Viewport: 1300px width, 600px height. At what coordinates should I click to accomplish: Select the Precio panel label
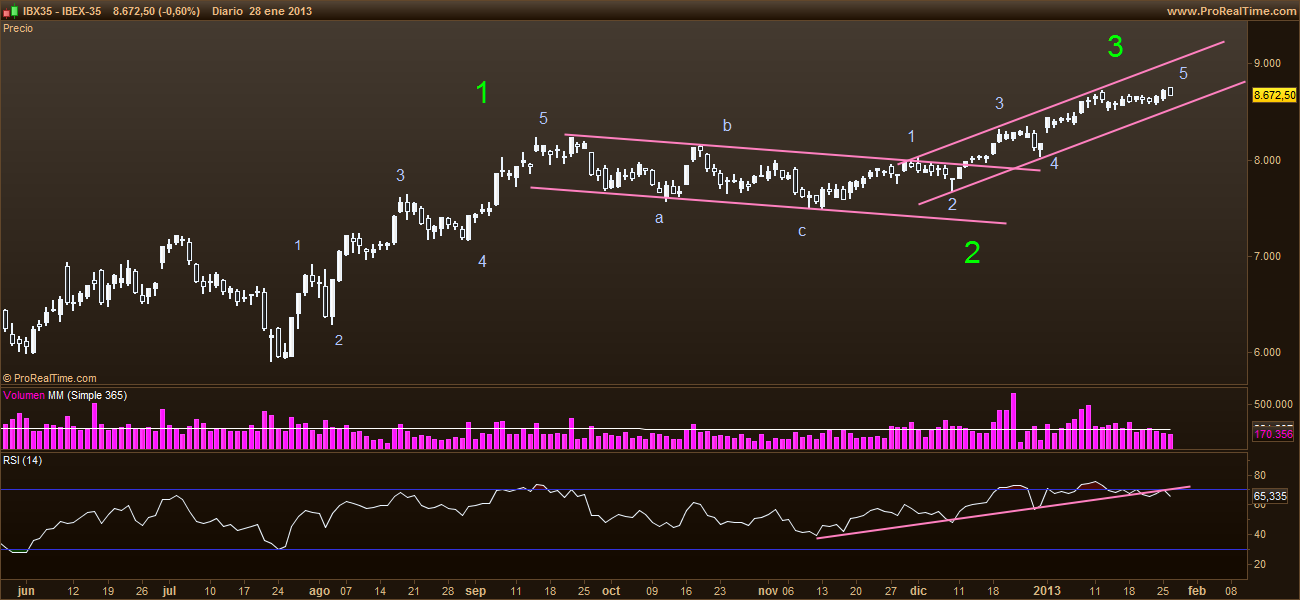tap(18, 28)
